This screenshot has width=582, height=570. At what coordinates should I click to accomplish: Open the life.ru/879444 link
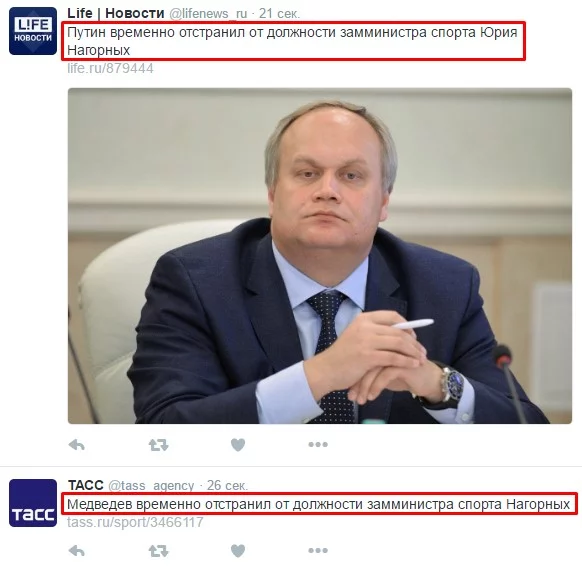click(110, 68)
